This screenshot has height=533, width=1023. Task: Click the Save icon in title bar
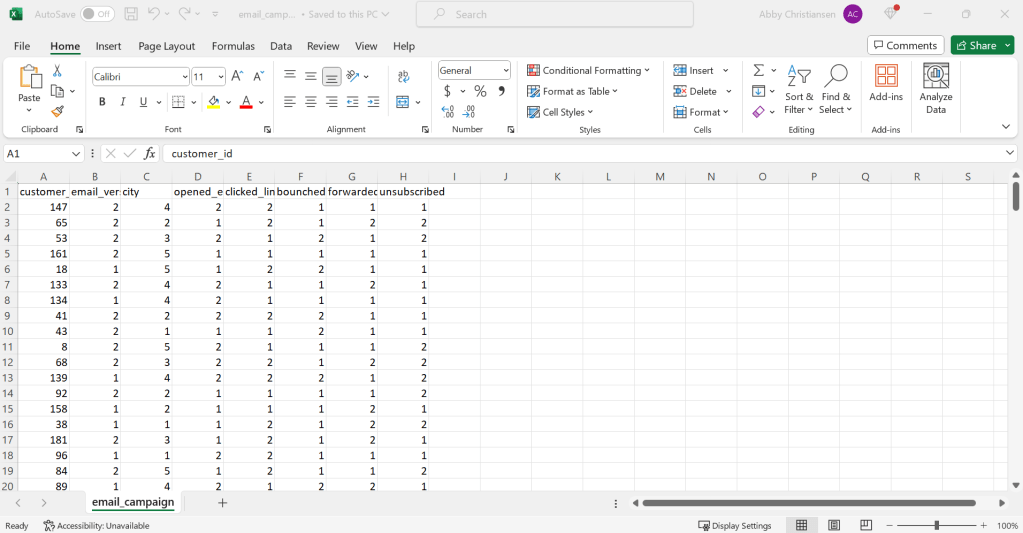click(131, 15)
